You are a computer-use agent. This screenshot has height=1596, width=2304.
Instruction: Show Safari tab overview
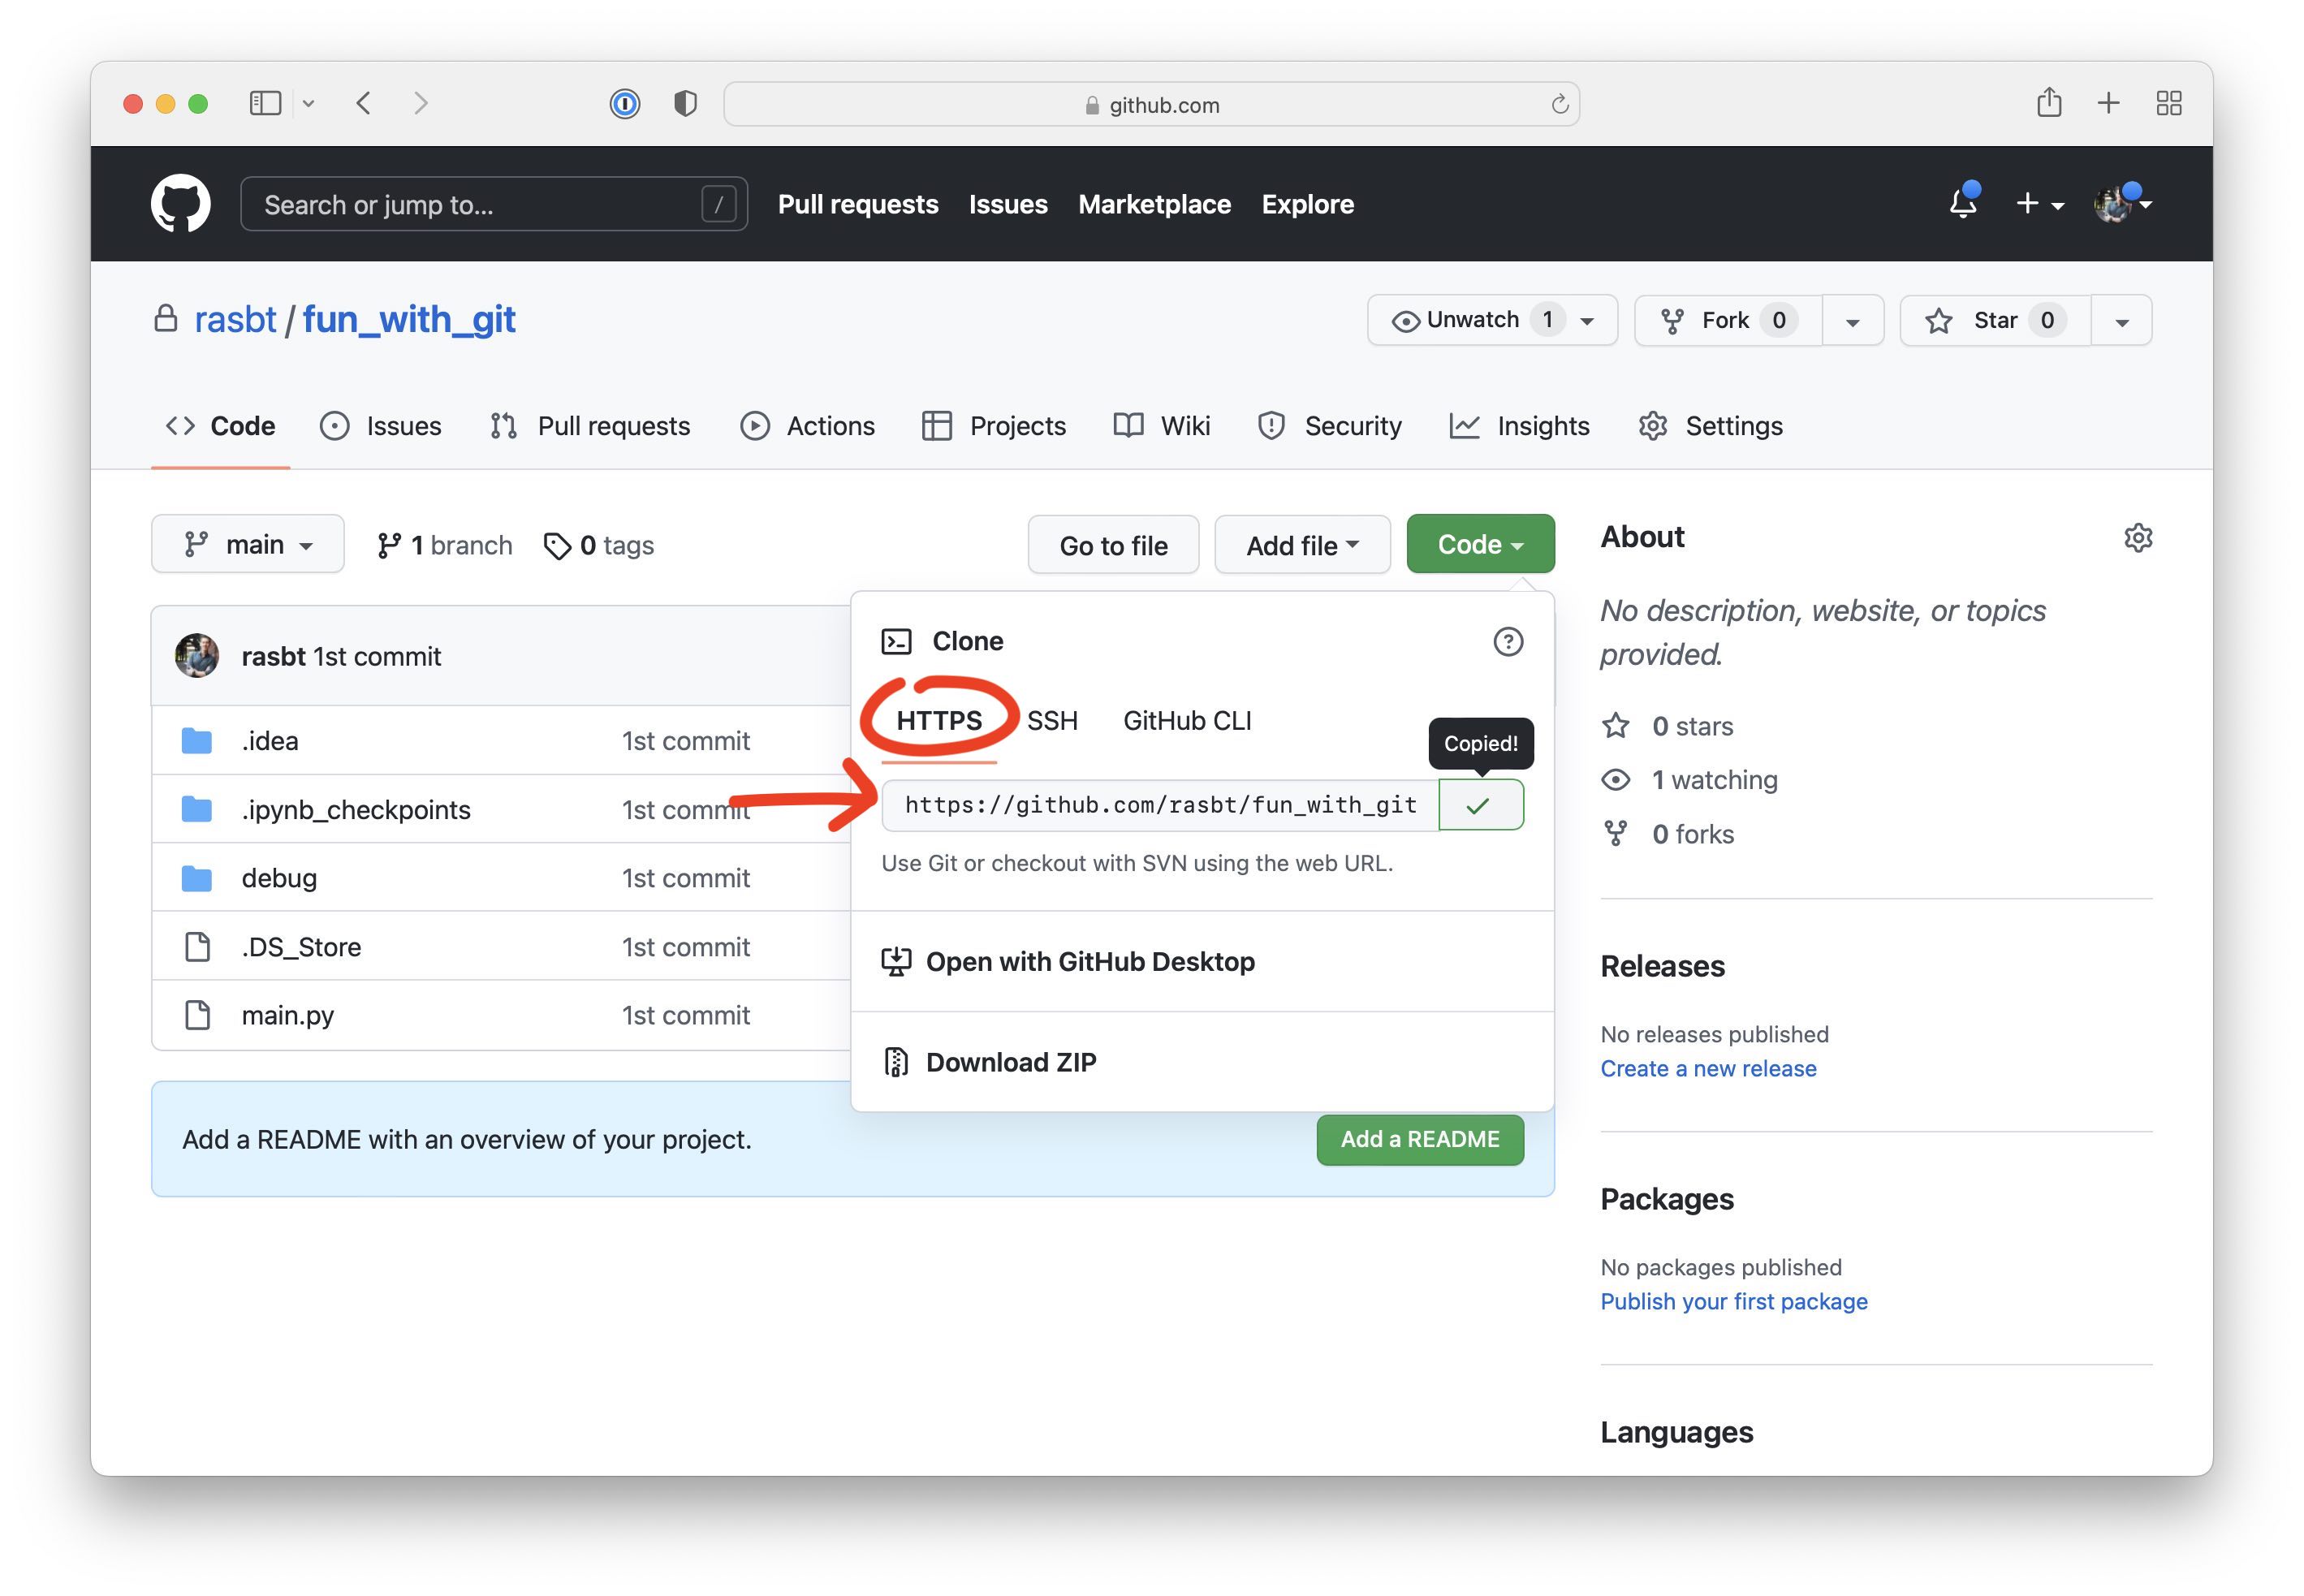click(x=2169, y=103)
